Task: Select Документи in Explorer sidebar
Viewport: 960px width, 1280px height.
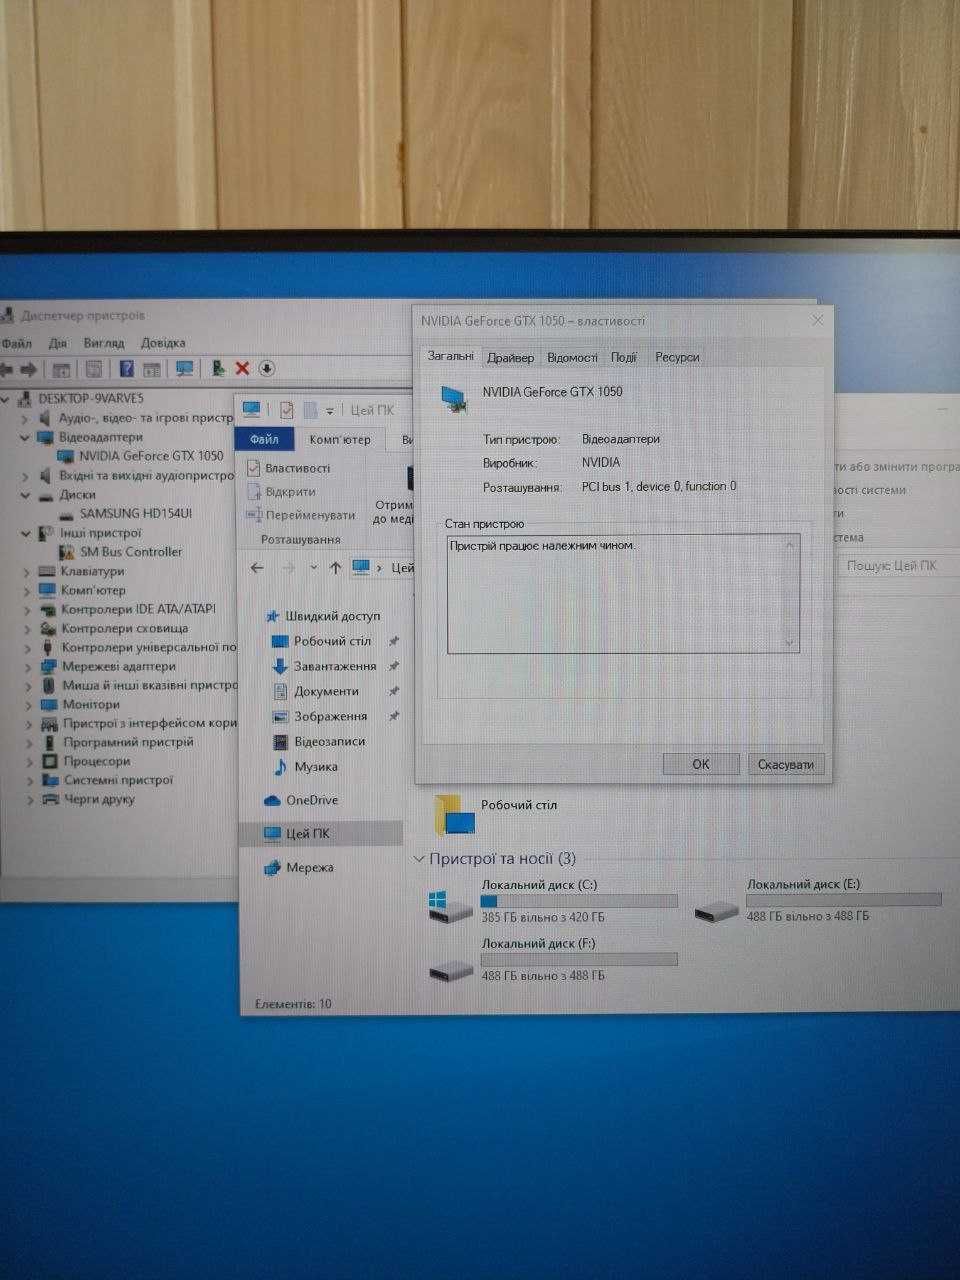Action: pos(326,692)
